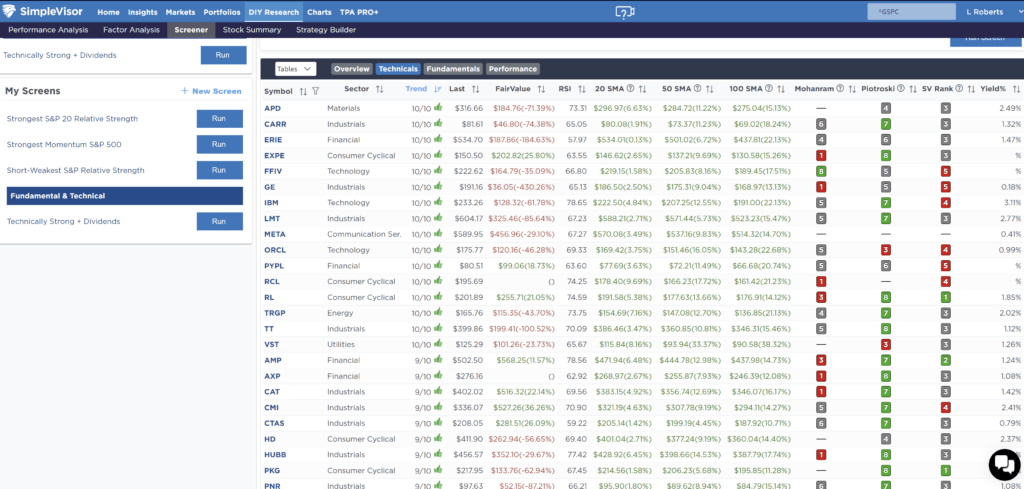1024x489 pixels.
Task: Click thumbs-up trend icon for APD row
Action: [x=437, y=107]
